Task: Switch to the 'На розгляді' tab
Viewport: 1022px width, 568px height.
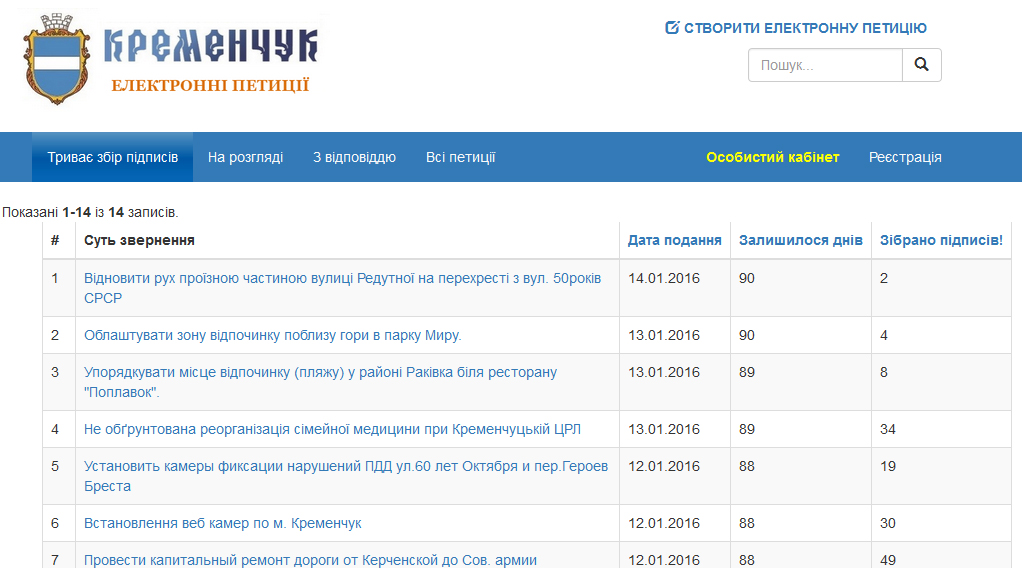Action: tap(245, 157)
